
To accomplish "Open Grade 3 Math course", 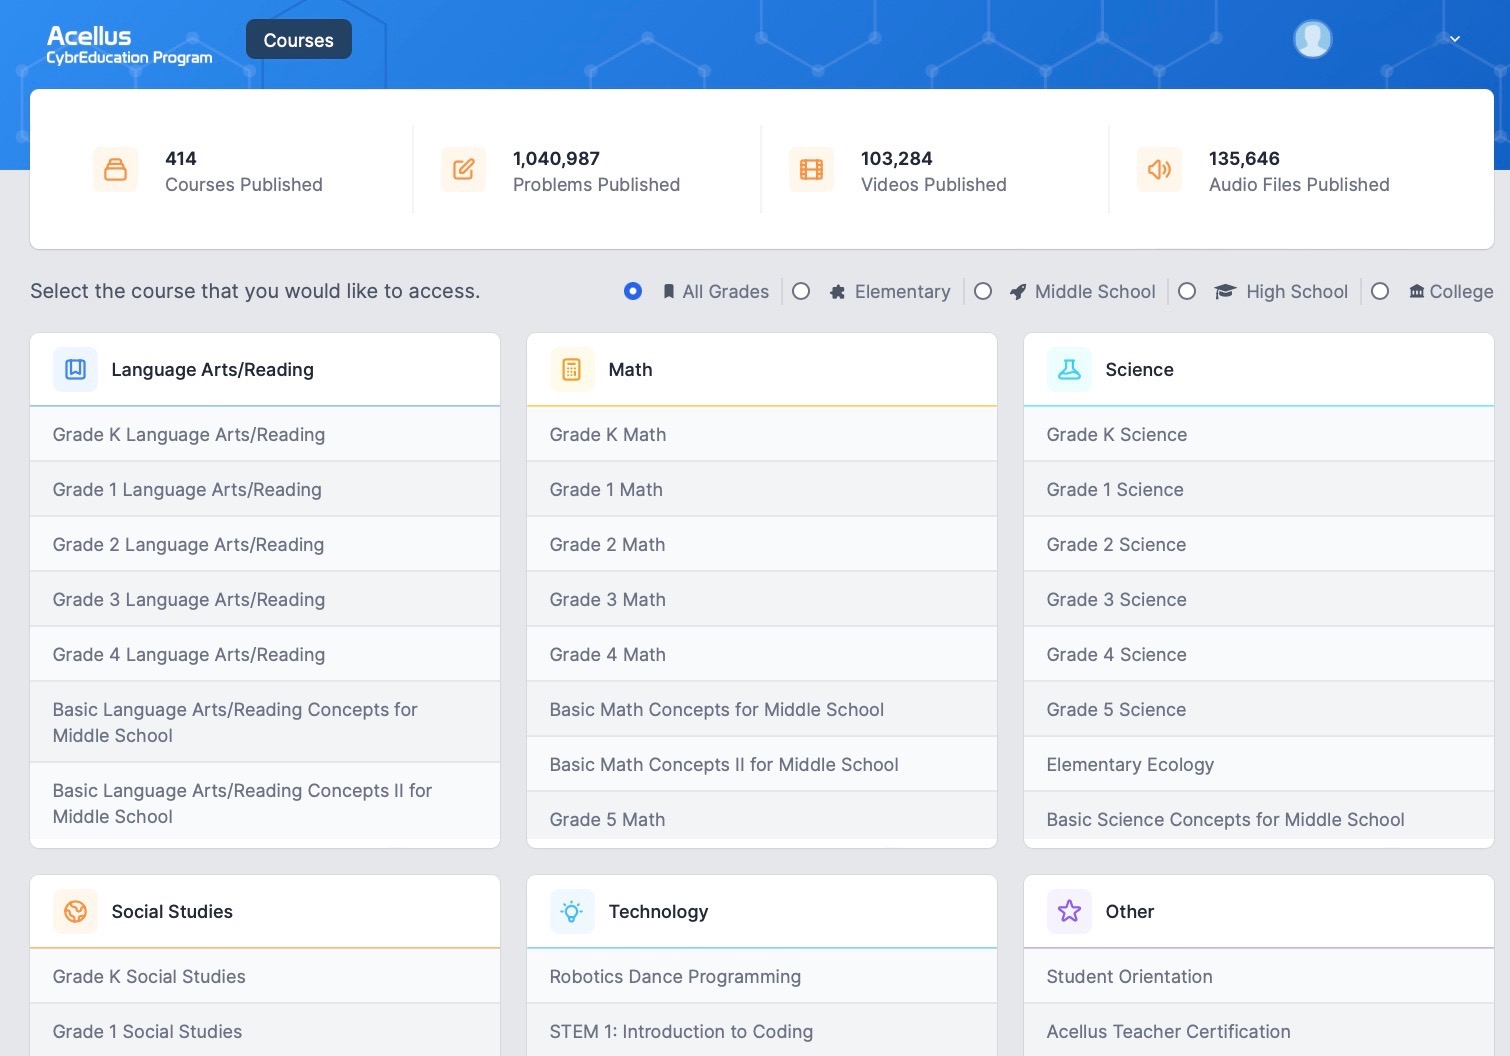I will click(x=762, y=599).
